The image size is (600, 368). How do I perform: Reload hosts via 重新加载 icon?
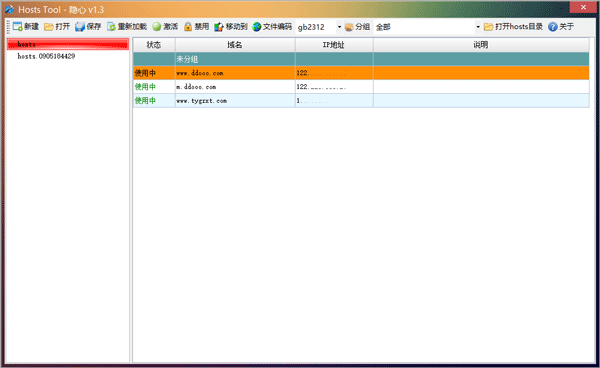(x=111, y=26)
